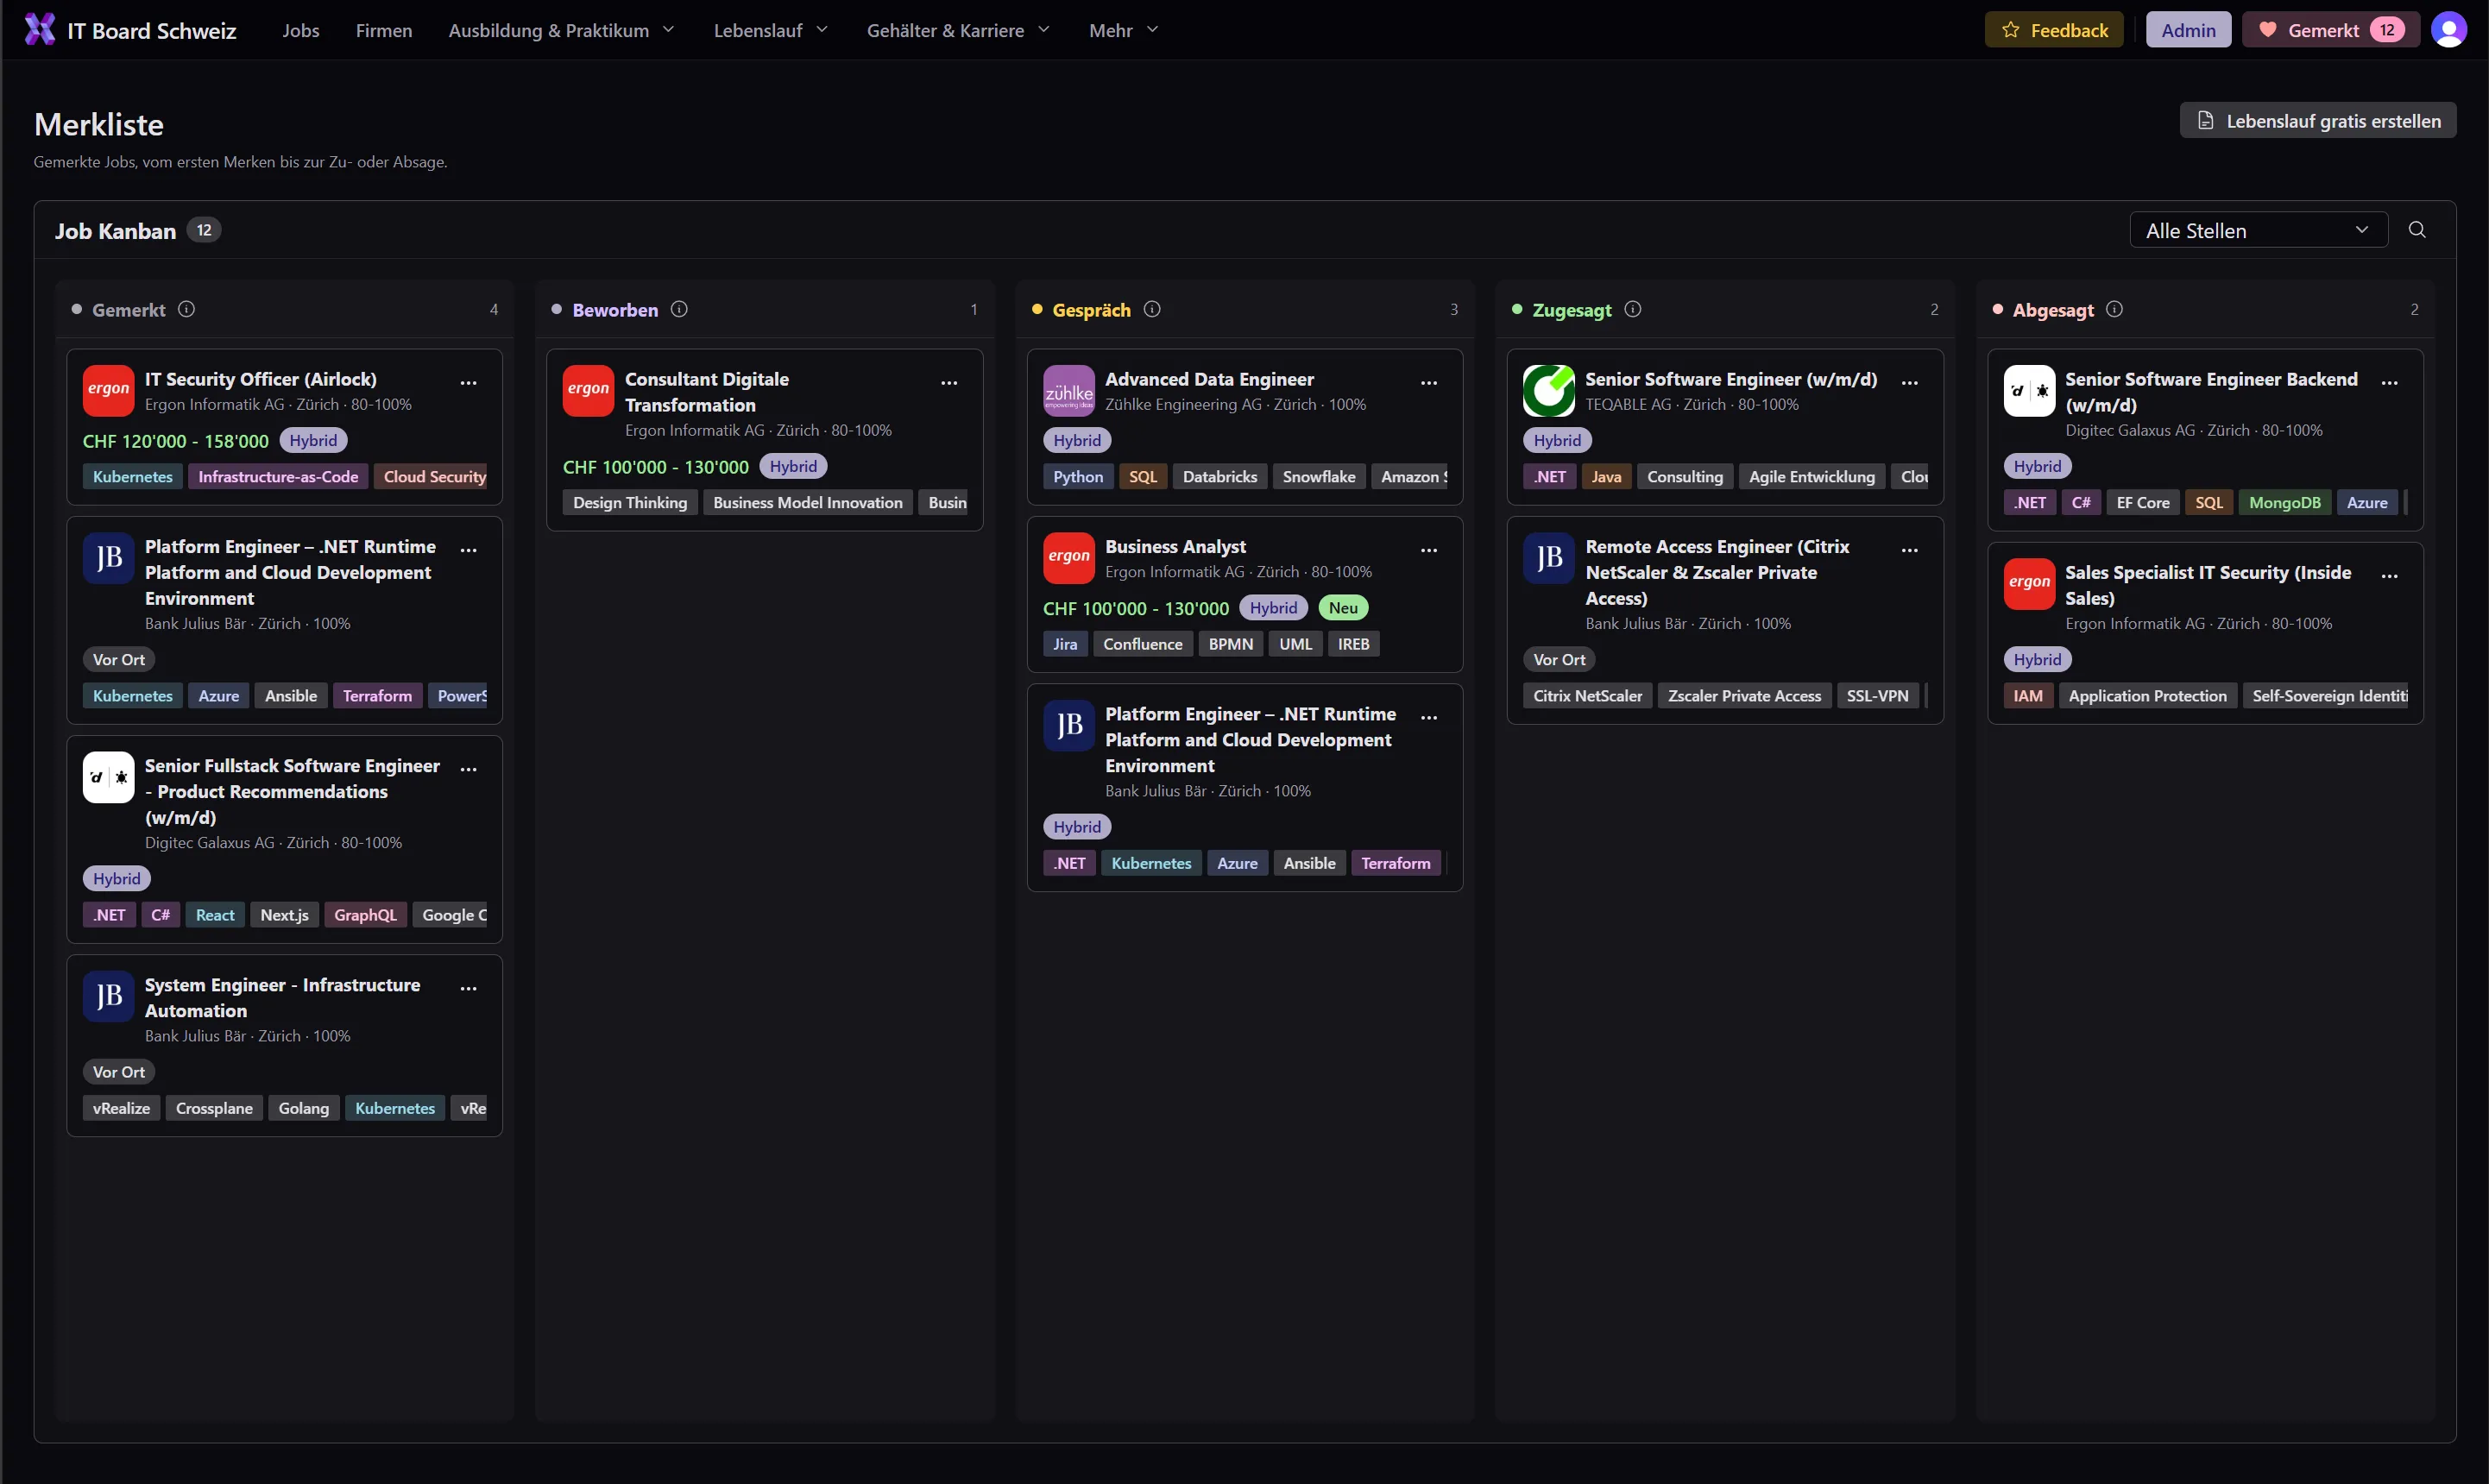Click the Ergon logo on IT Security Officer card

pyautogui.click(x=108, y=390)
